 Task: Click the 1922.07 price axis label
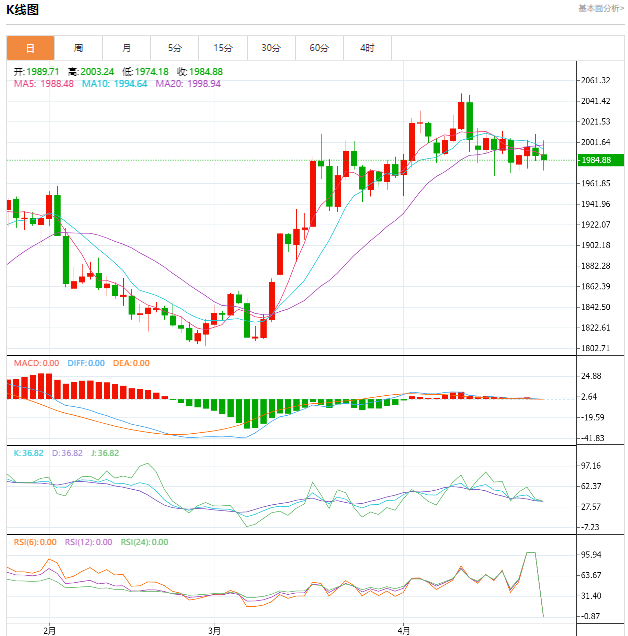[596, 225]
